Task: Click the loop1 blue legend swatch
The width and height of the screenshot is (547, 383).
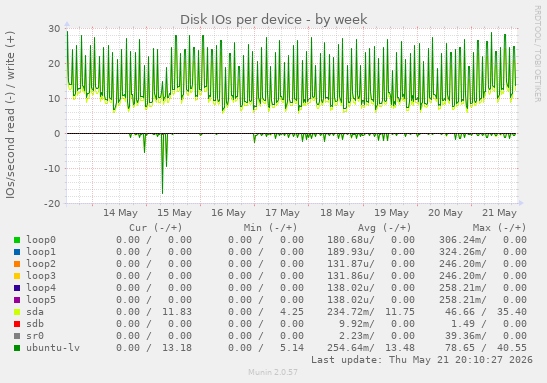Action: [17, 252]
